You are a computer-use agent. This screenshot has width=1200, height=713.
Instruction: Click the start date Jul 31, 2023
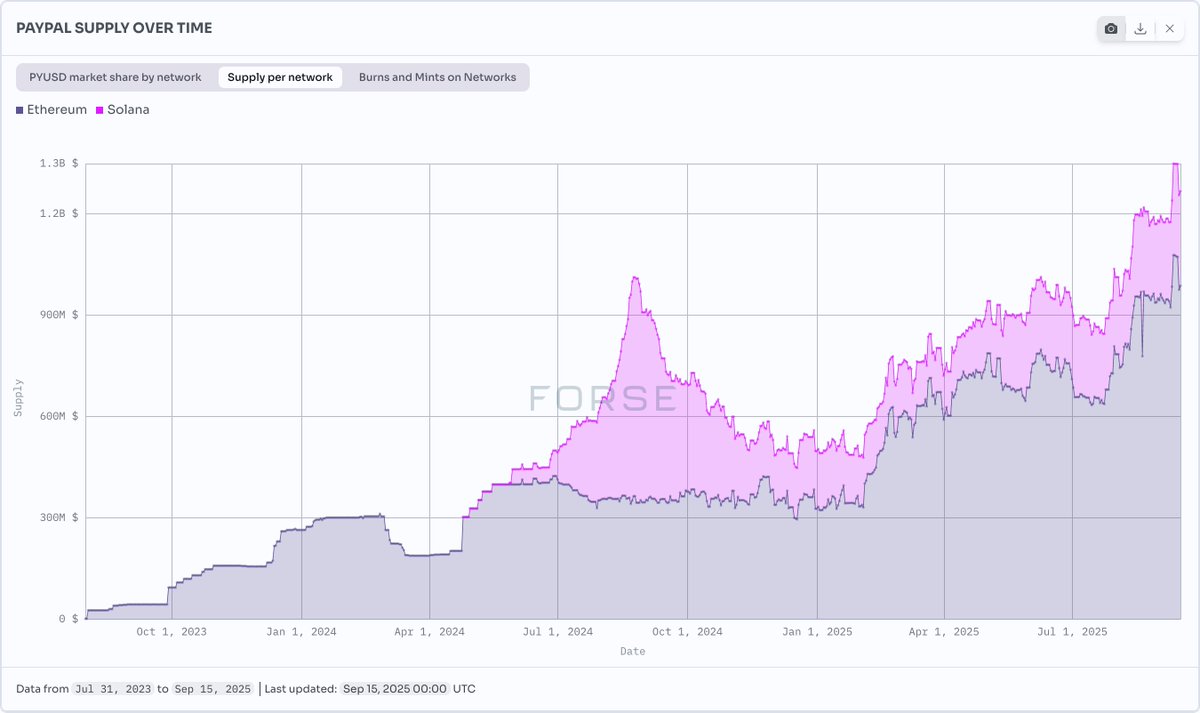tap(112, 689)
